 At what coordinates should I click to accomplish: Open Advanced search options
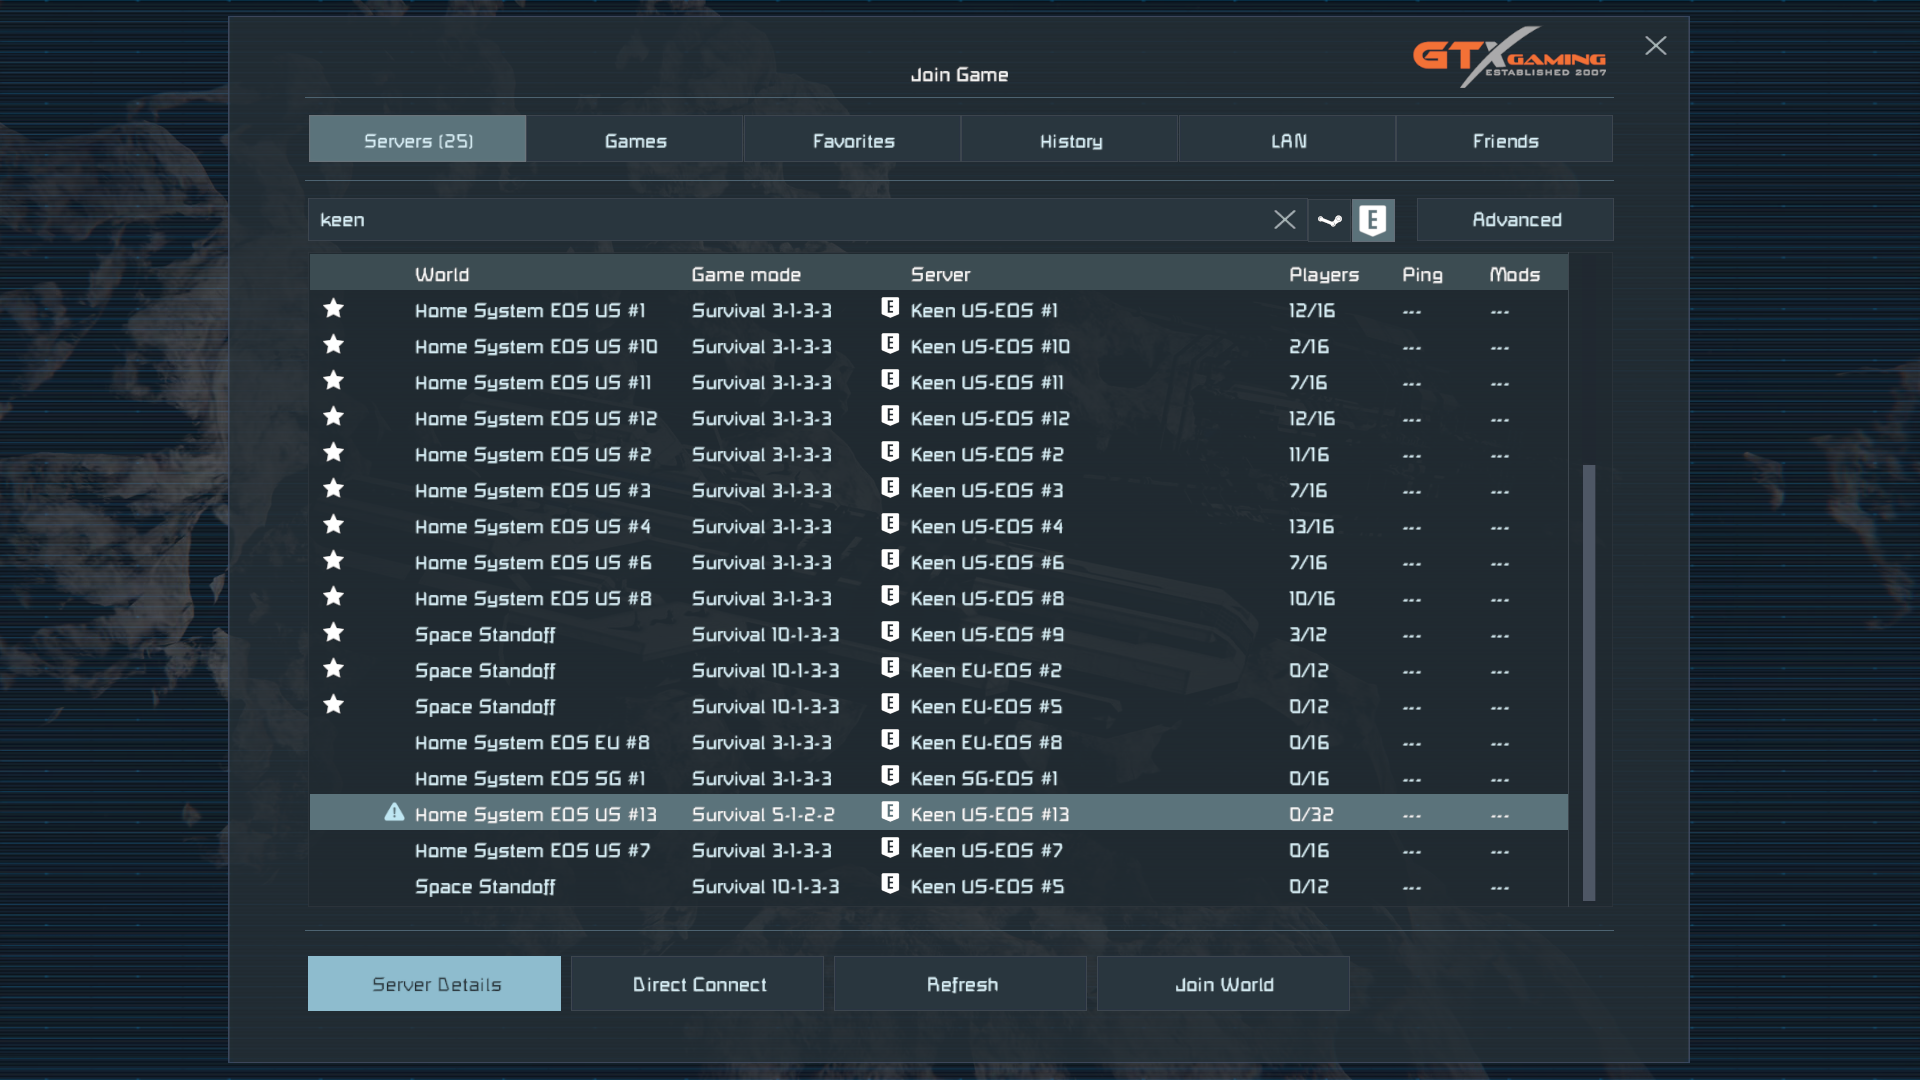click(1515, 220)
